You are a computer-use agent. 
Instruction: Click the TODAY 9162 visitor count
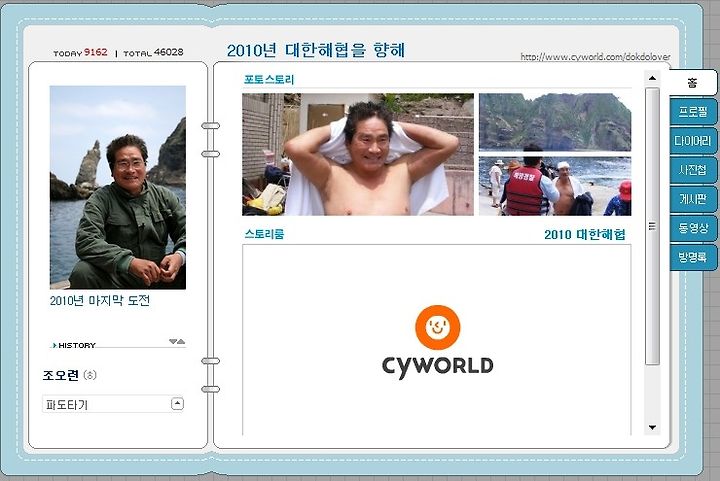80,52
